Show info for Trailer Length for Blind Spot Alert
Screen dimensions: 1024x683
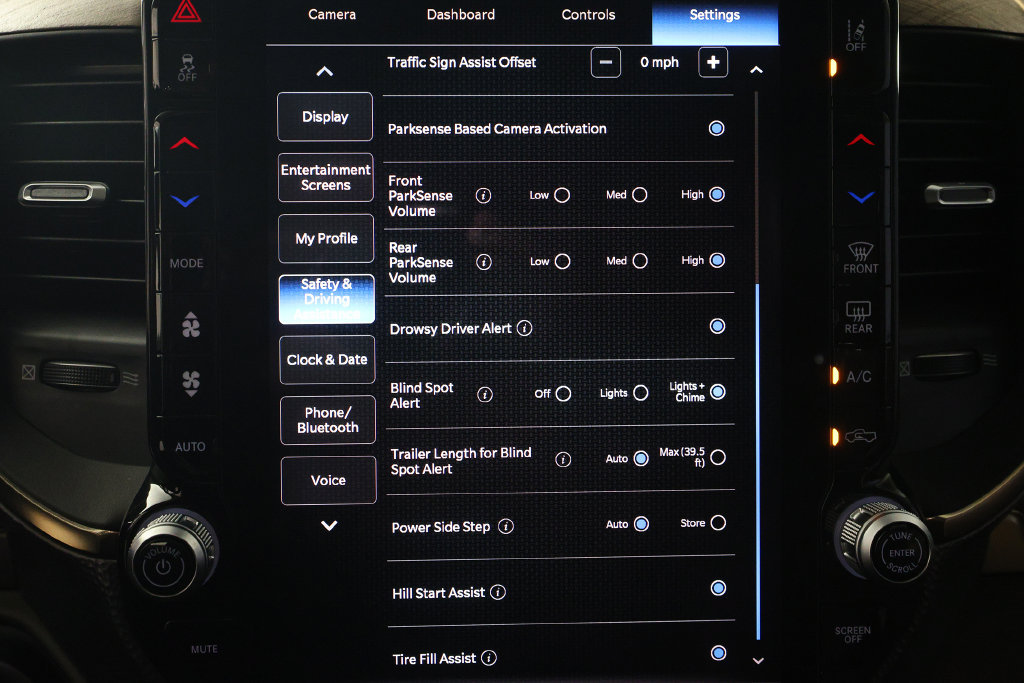[x=563, y=460]
